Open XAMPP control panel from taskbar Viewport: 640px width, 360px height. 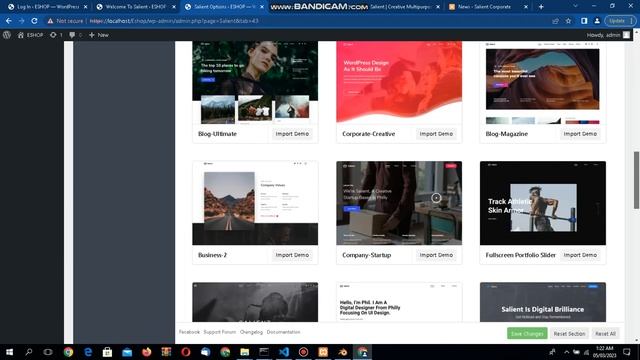[x=323, y=352]
